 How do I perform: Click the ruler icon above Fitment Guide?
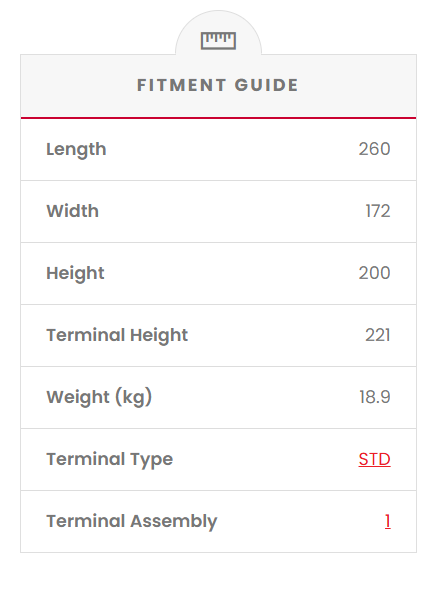point(218,40)
